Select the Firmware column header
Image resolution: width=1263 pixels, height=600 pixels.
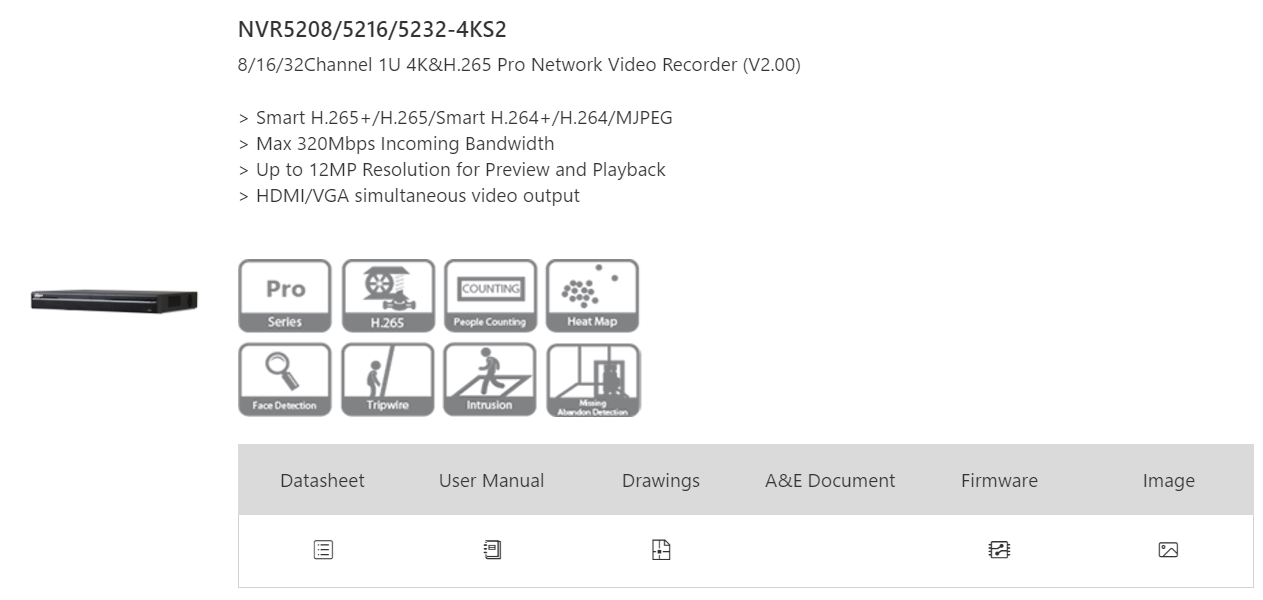tap(999, 481)
